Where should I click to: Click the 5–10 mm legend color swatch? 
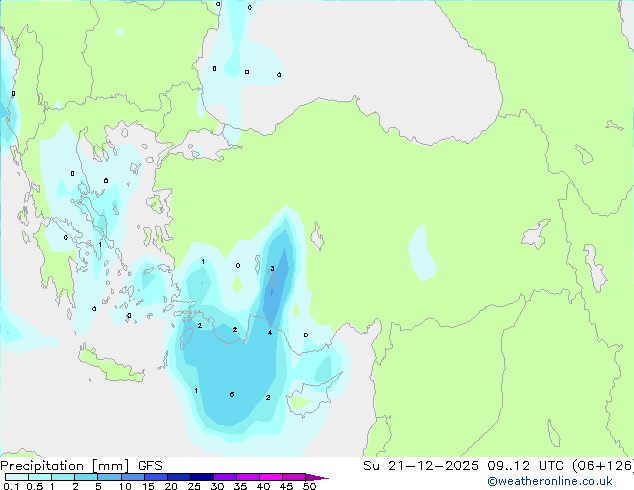(109, 477)
